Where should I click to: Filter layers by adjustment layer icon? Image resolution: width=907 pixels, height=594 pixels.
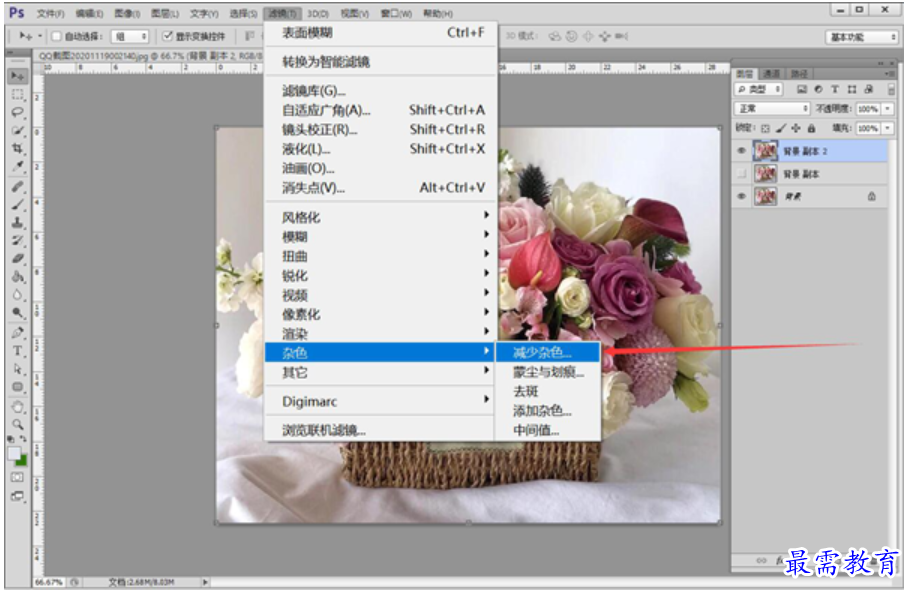coord(818,90)
